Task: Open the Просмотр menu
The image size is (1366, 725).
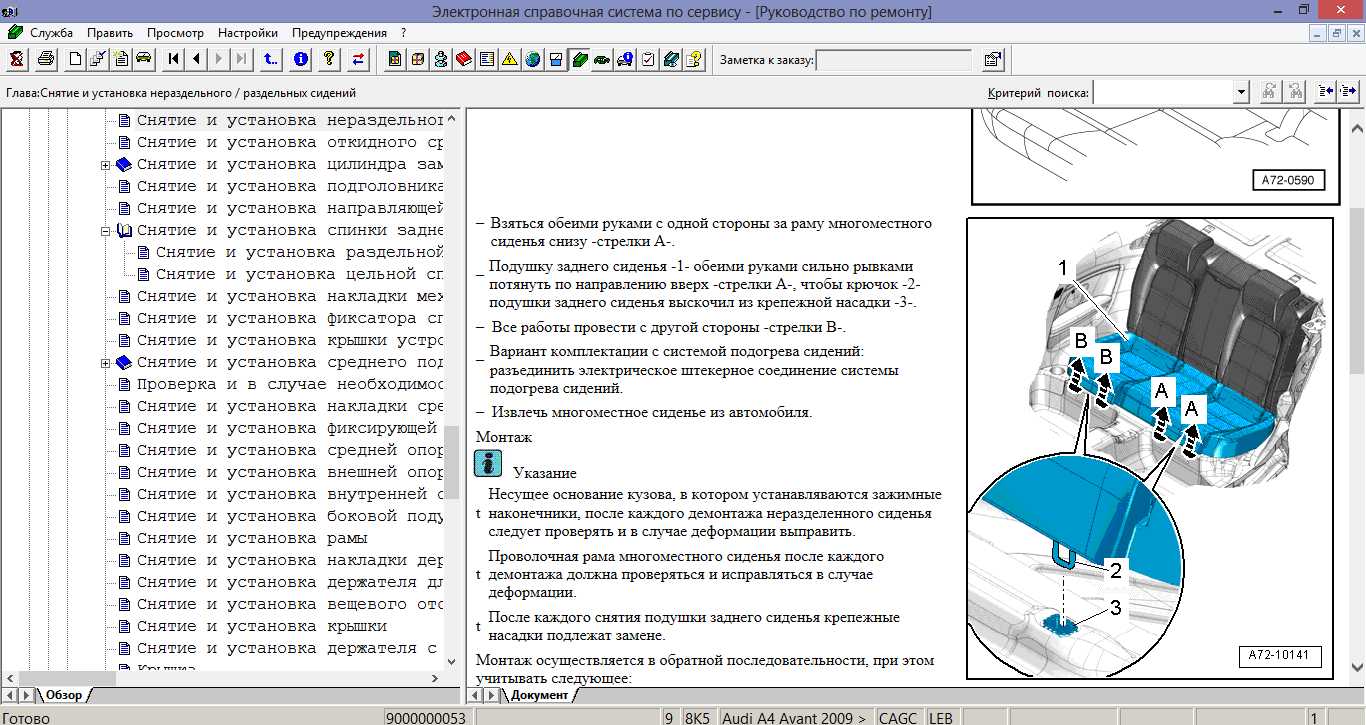Action: (175, 33)
